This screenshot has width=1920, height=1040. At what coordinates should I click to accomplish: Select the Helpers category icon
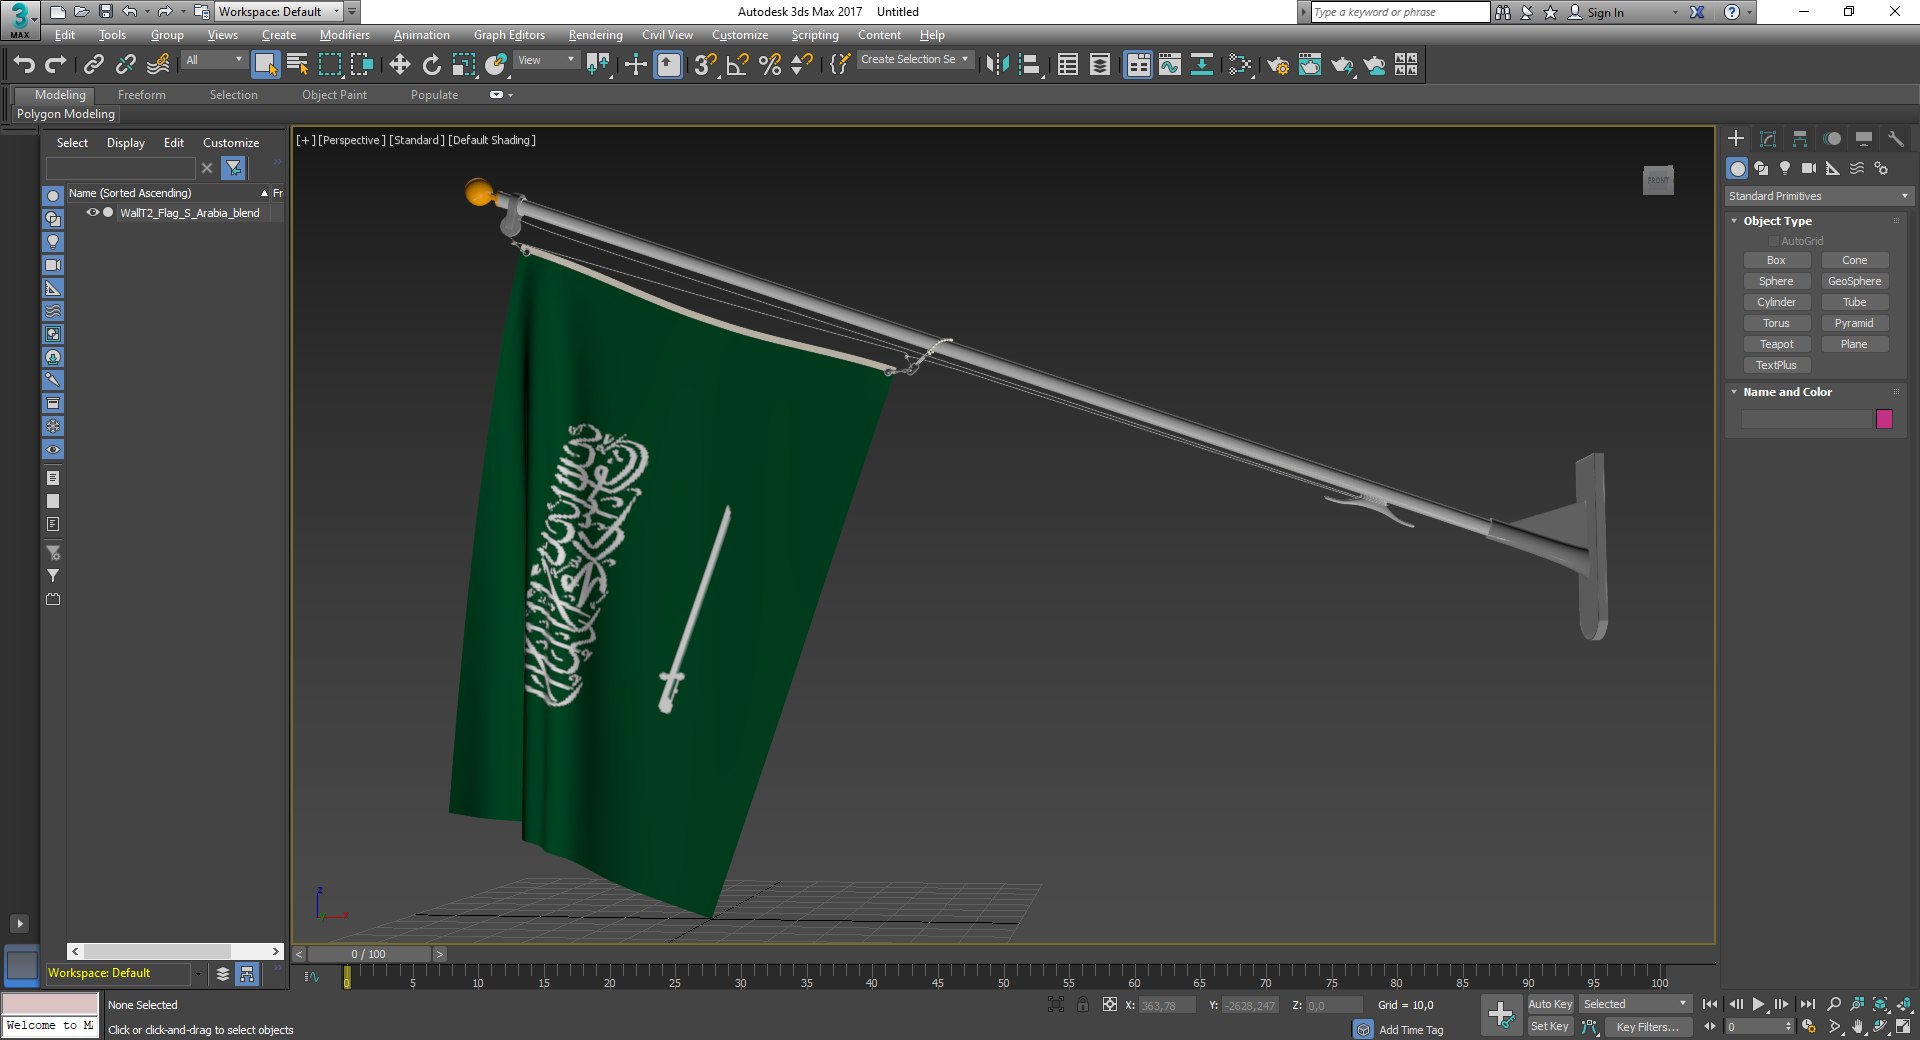pyautogui.click(x=1833, y=168)
